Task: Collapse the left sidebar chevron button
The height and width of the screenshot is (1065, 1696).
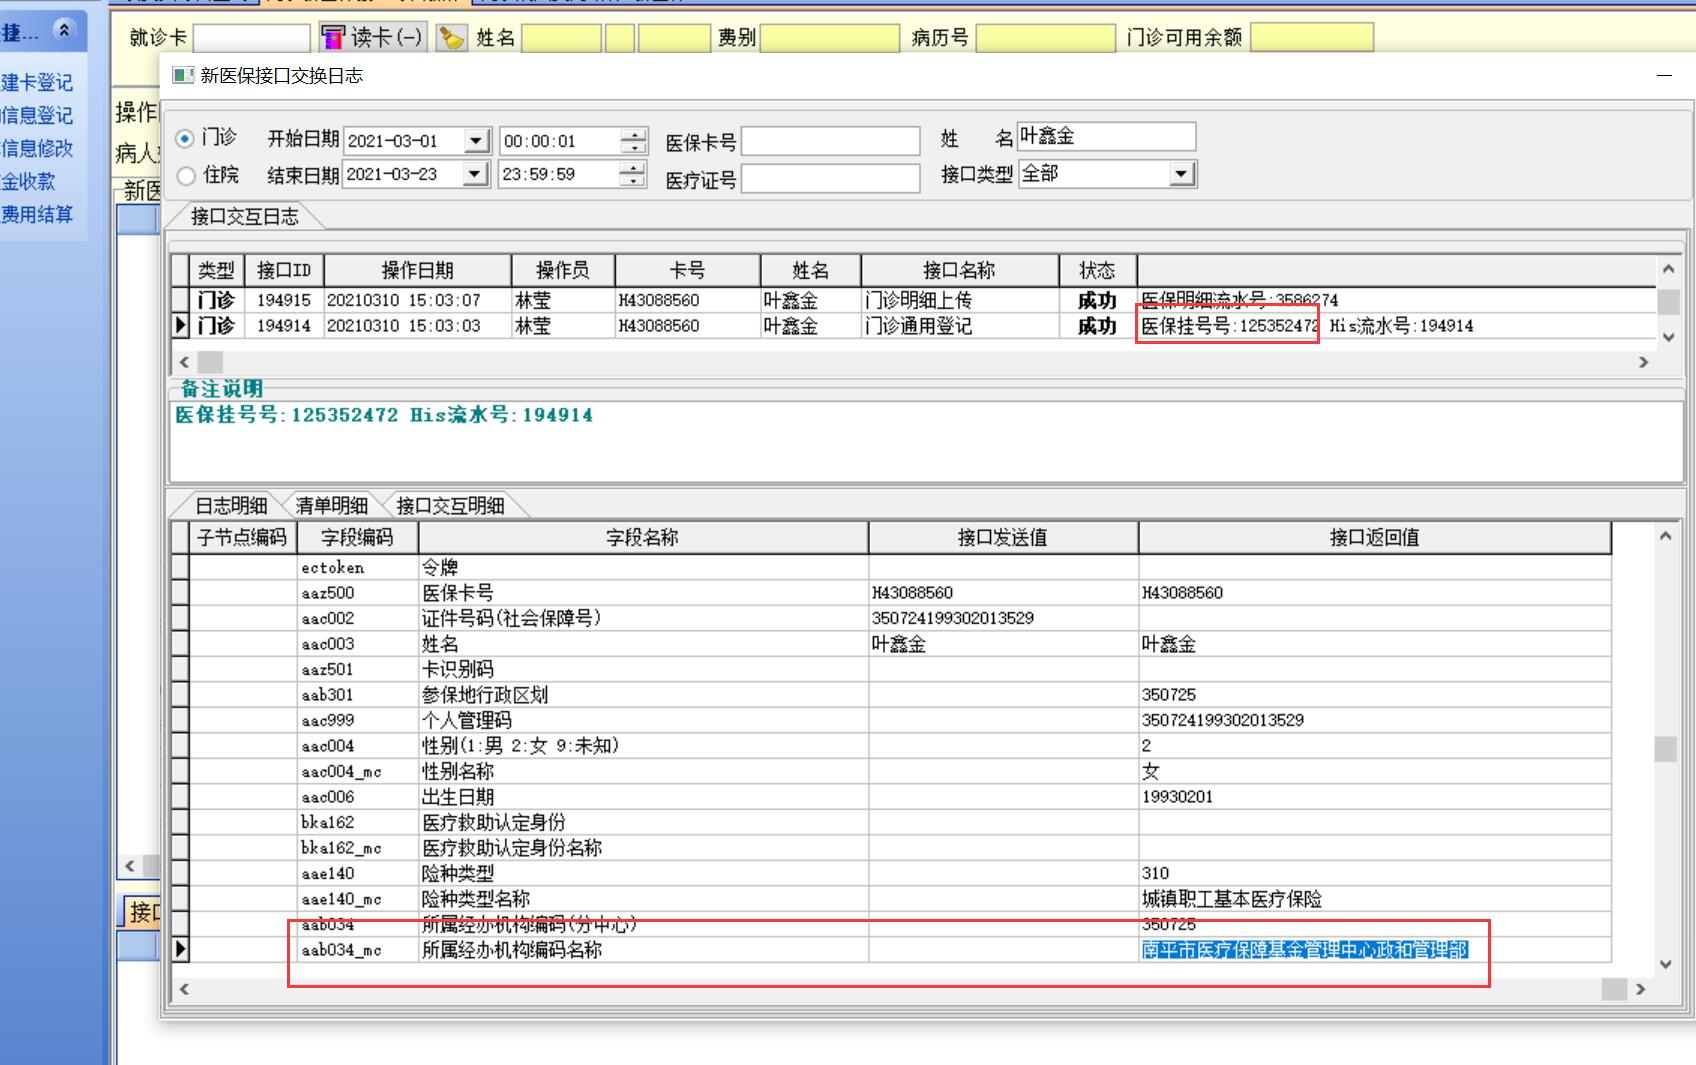Action: 64,31
